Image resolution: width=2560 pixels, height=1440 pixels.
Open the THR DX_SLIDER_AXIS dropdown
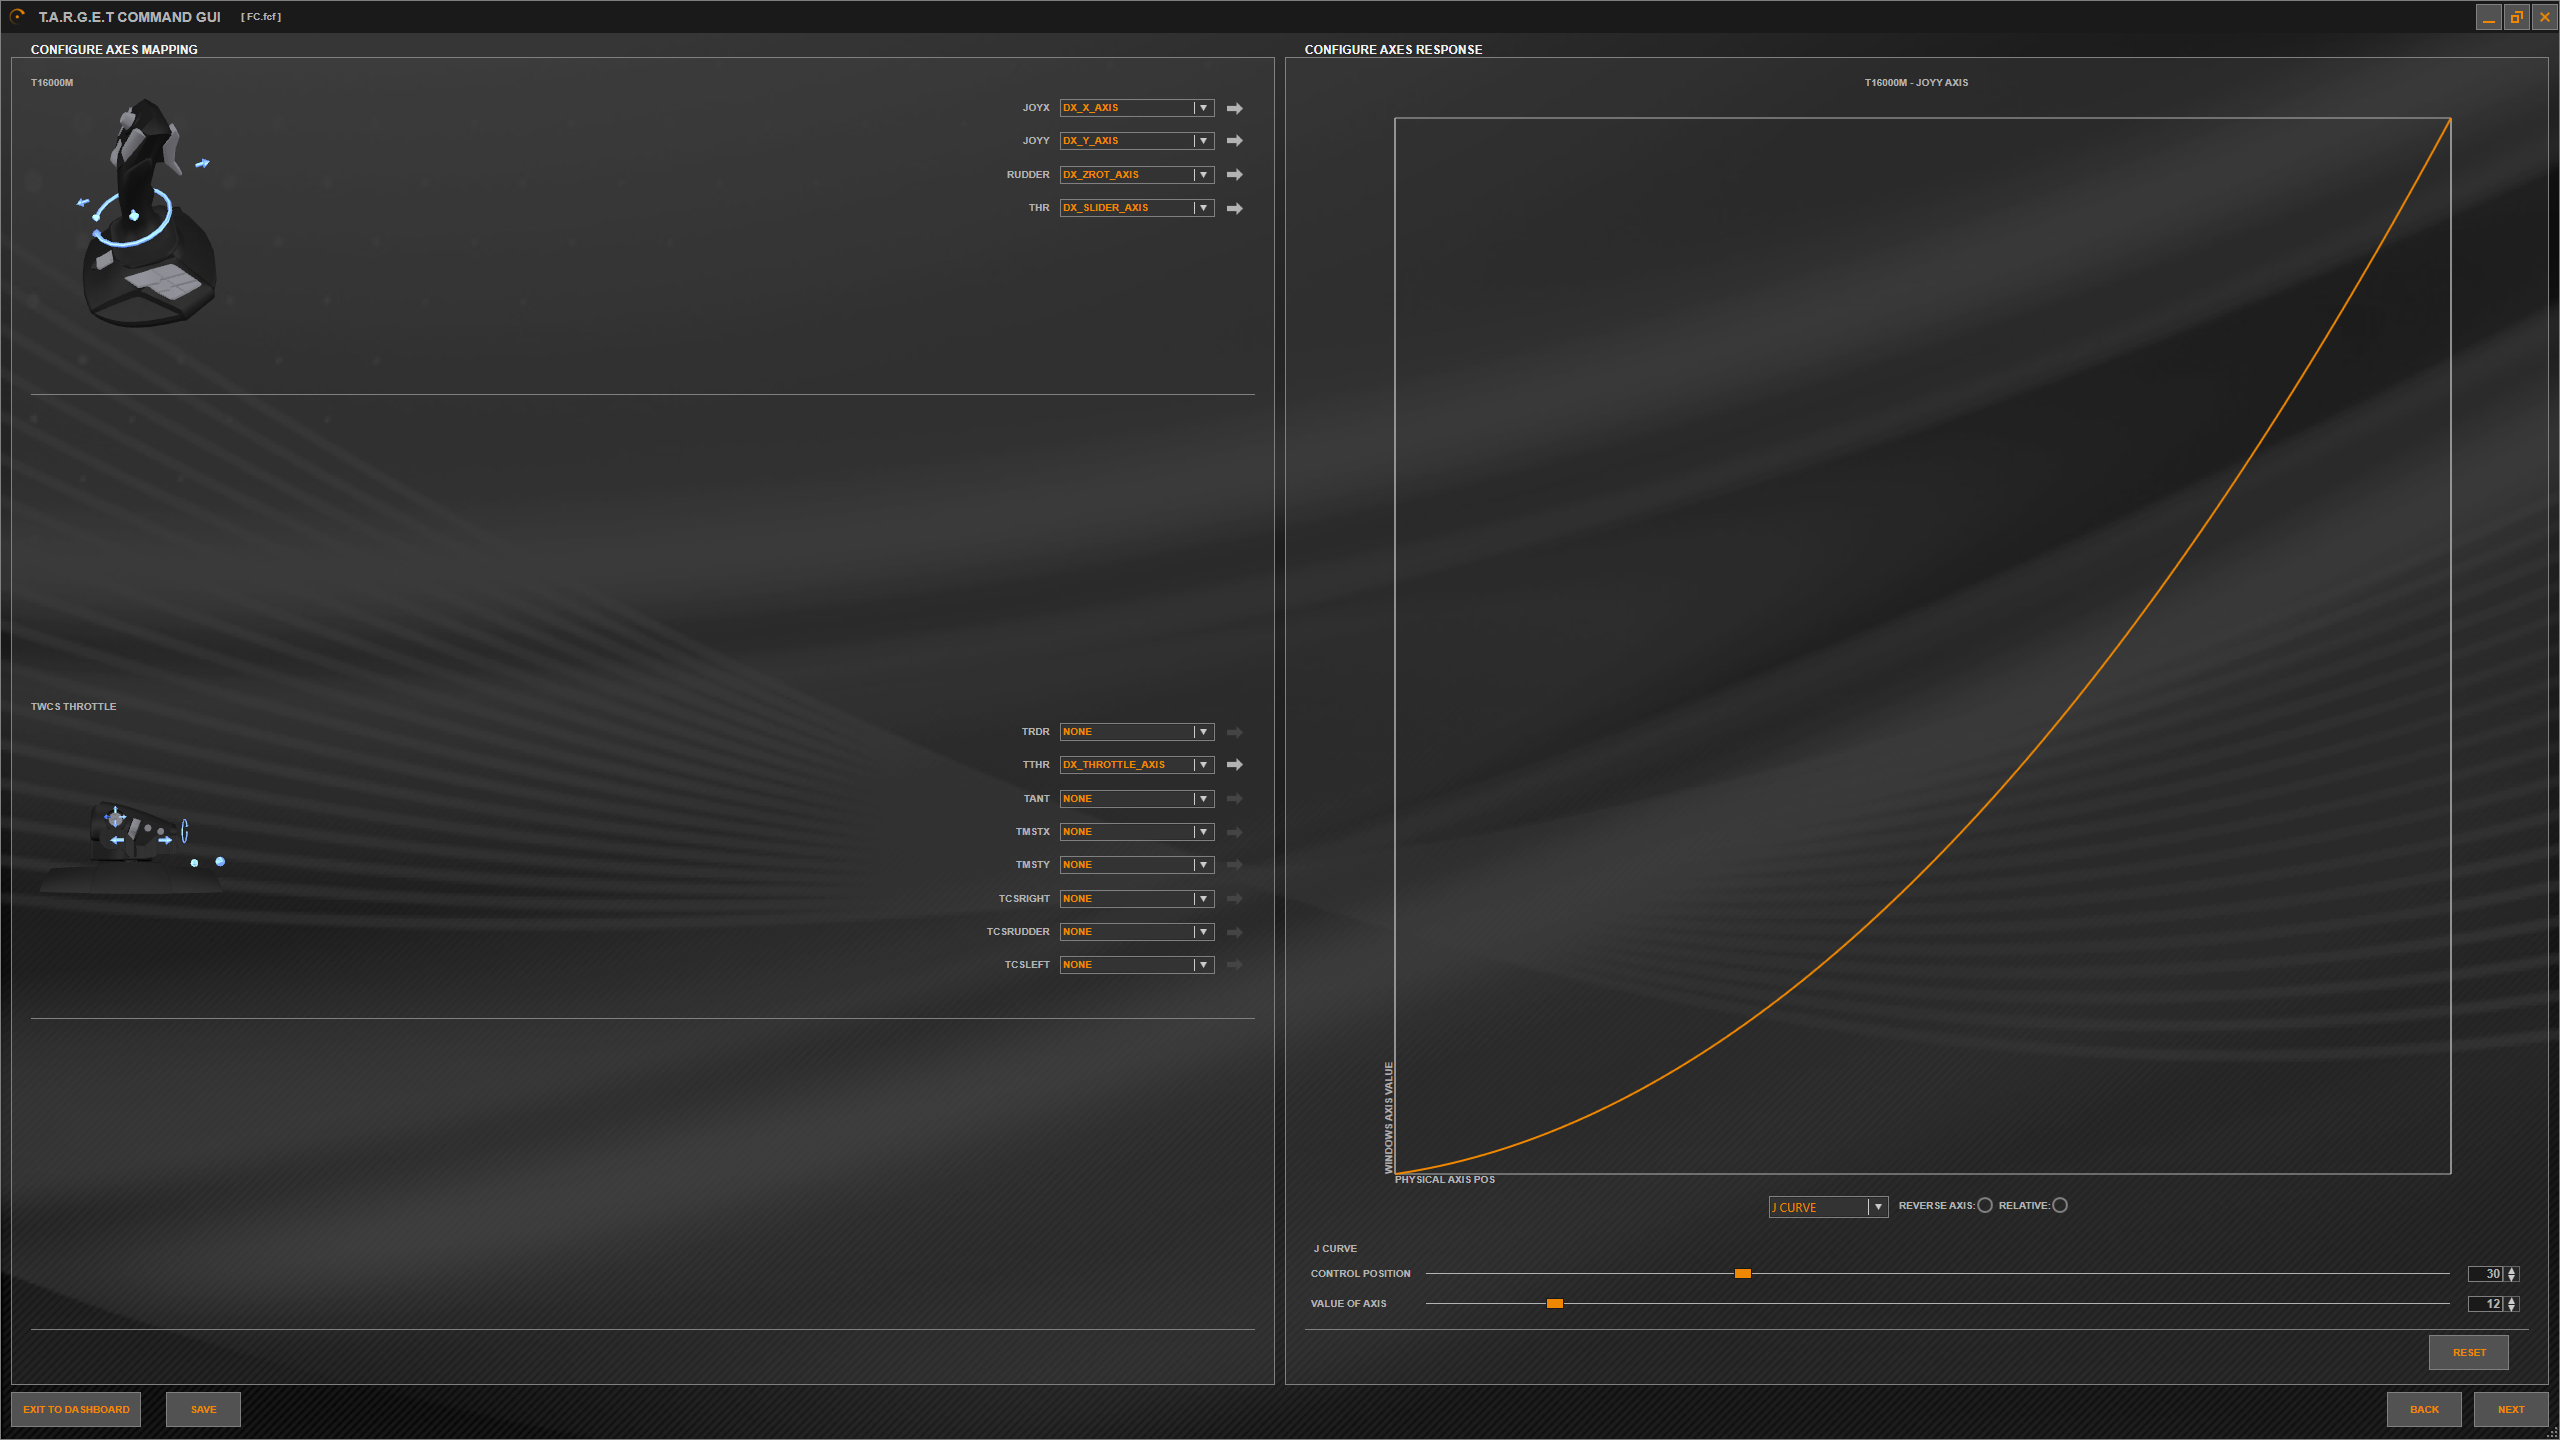pyautogui.click(x=1137, y=208)
